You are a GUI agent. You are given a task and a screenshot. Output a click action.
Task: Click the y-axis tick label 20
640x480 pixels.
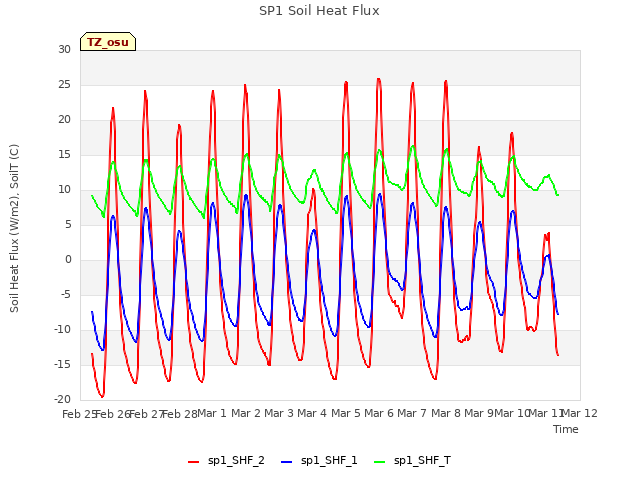pyautogui.click(x=64, y=120)
